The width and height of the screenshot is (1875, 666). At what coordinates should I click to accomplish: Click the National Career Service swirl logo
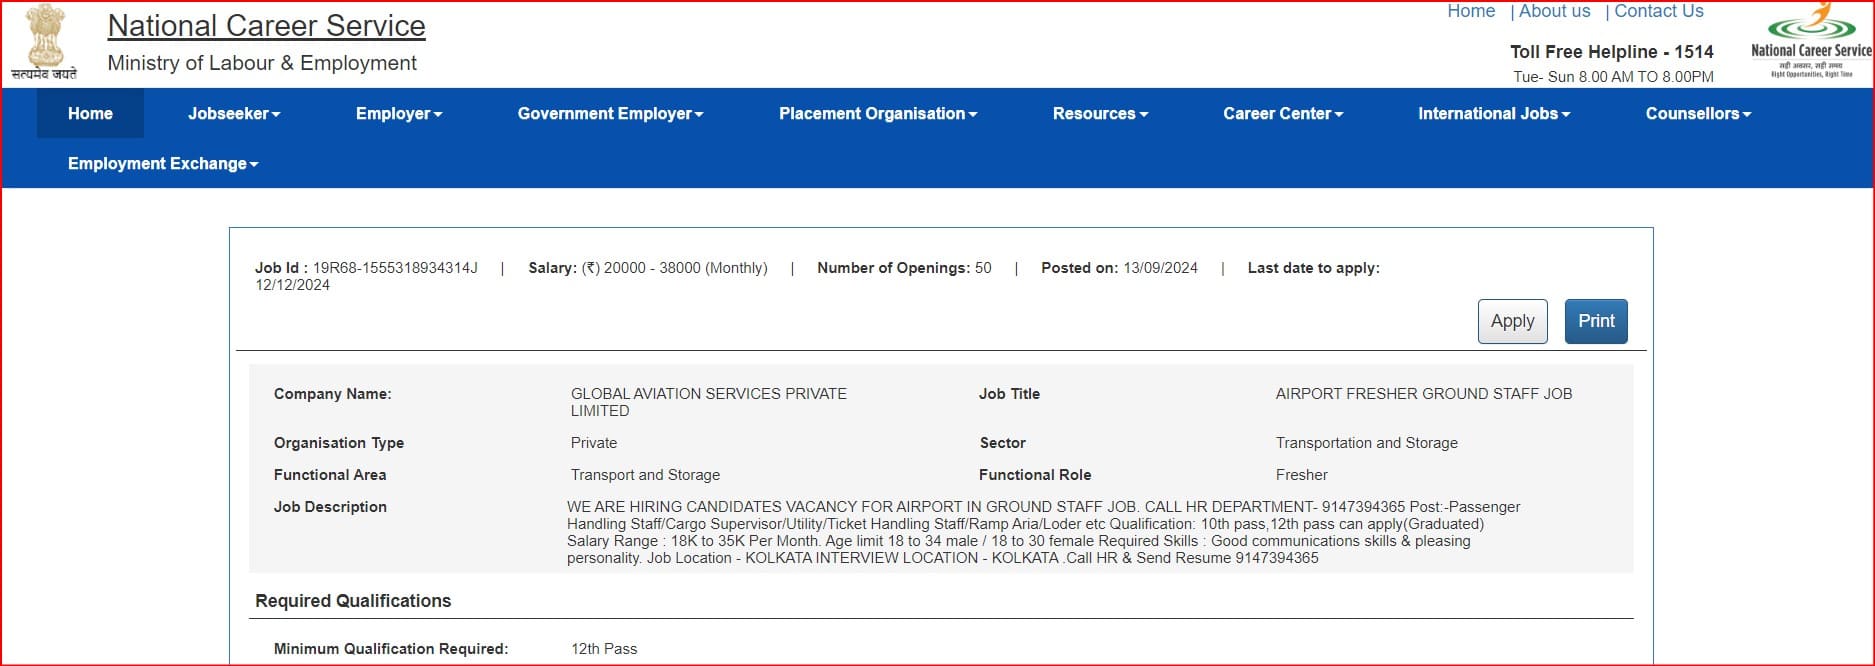[1811, 40]
